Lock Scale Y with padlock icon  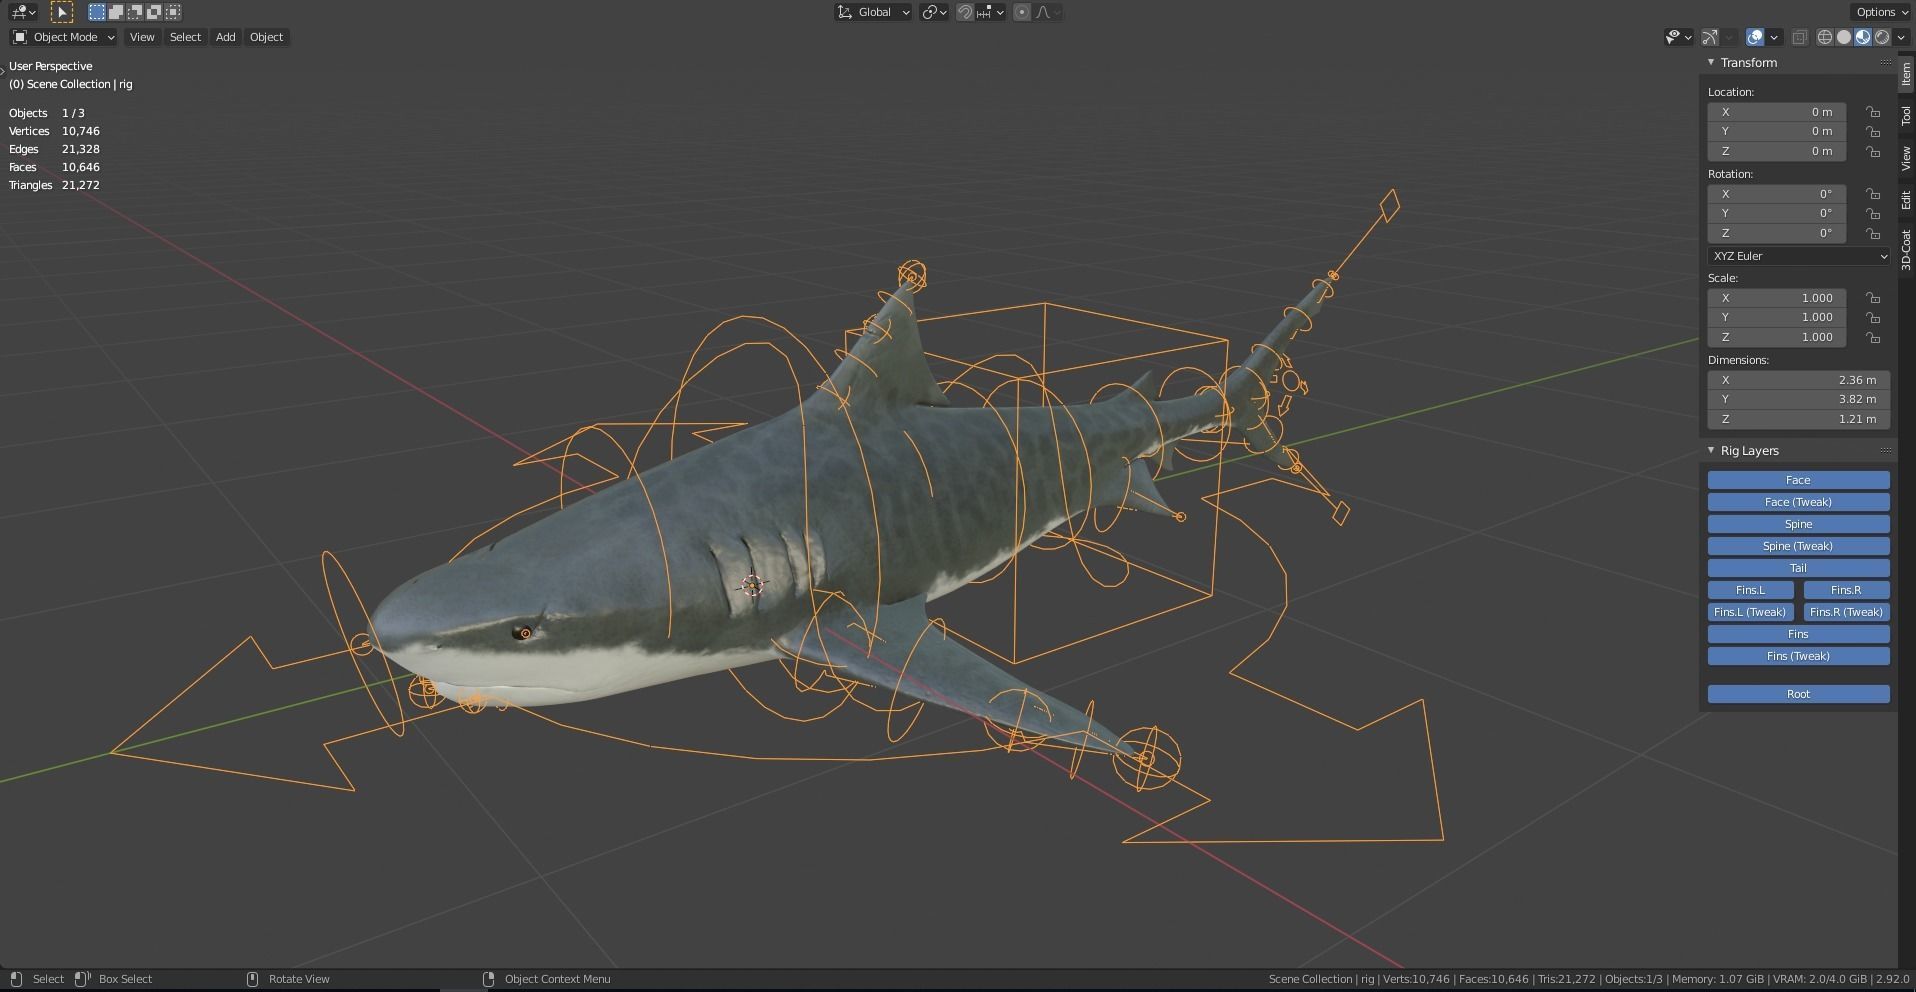point(1872,317)
